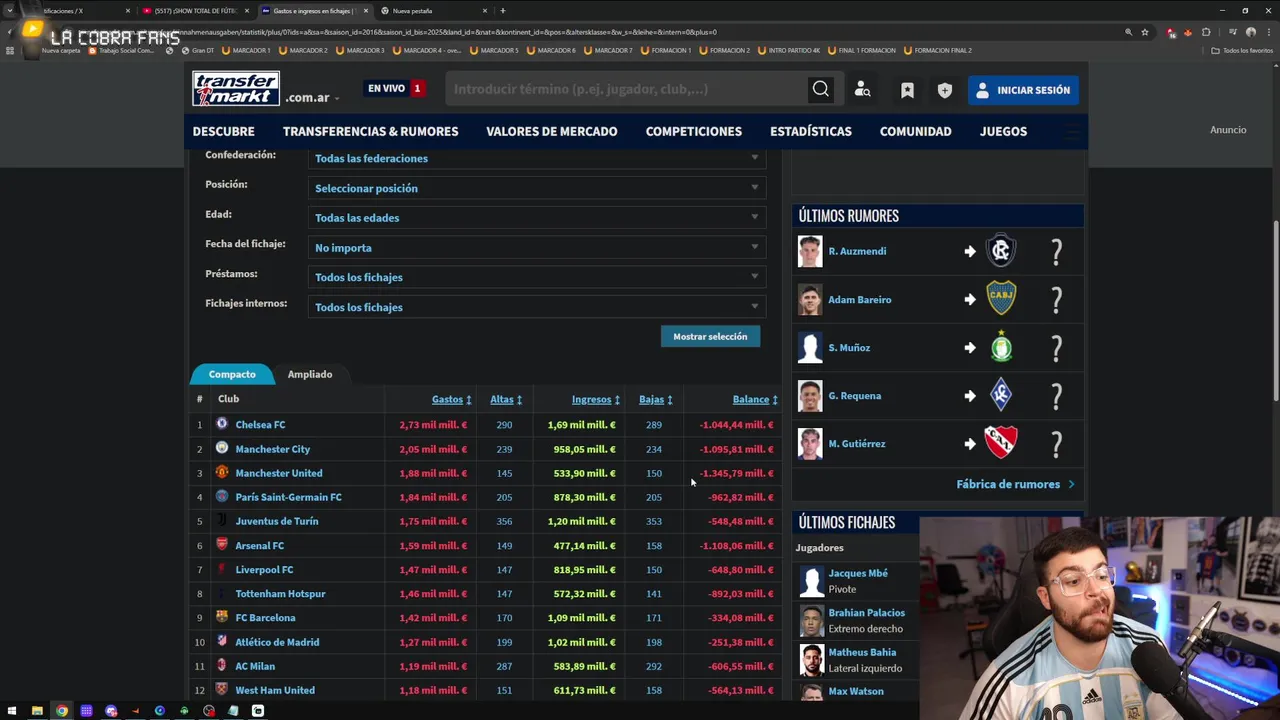
Task: Click INICIAR SESIÓN button
Action: (x=1023, y=90)
